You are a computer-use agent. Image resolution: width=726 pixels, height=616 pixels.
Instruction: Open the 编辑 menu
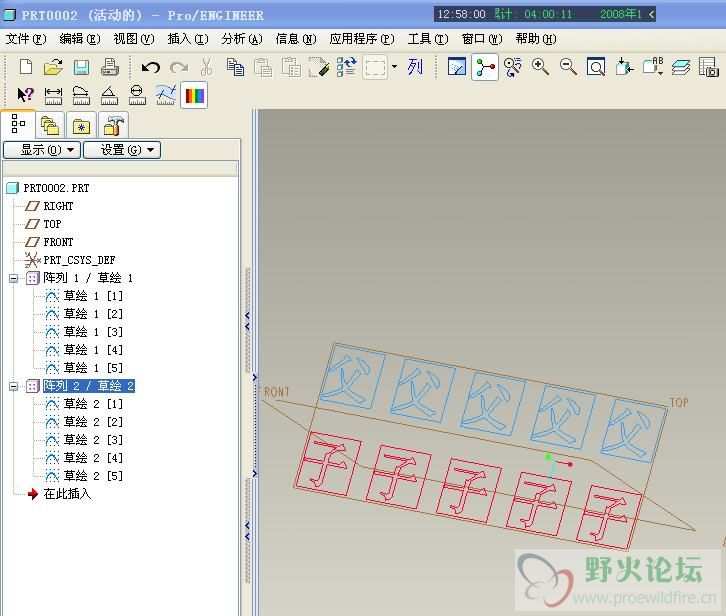[x=80, y=39]
